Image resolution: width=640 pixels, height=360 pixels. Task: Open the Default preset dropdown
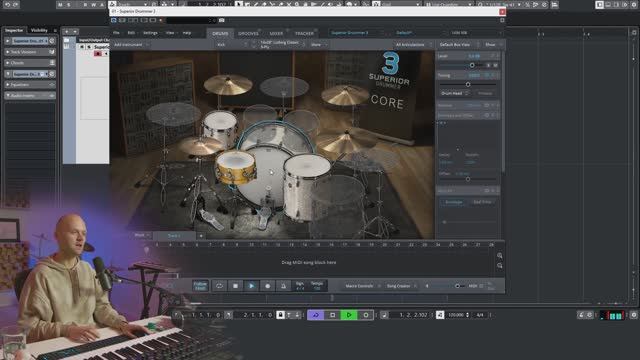click(x=419, y=33)
